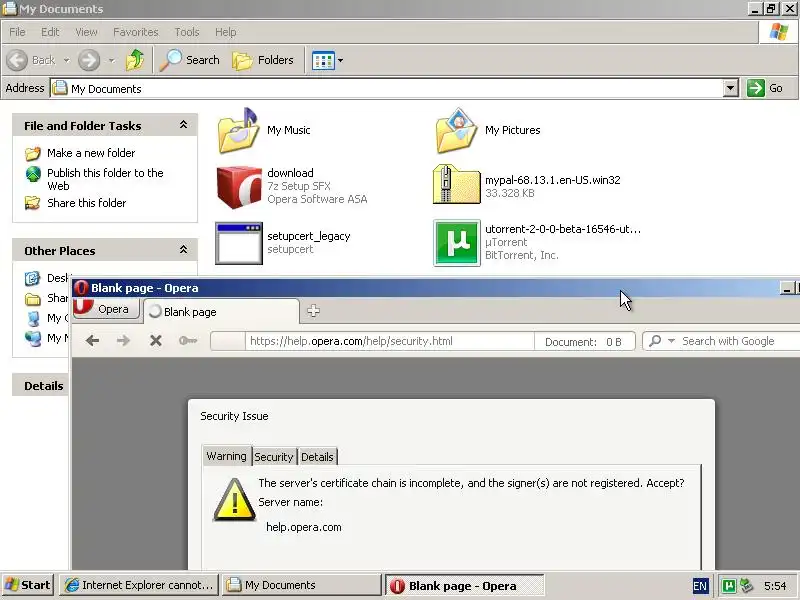Click the Start button
The width and height of the screenshot is (800, 600).
tap(28, 585)
